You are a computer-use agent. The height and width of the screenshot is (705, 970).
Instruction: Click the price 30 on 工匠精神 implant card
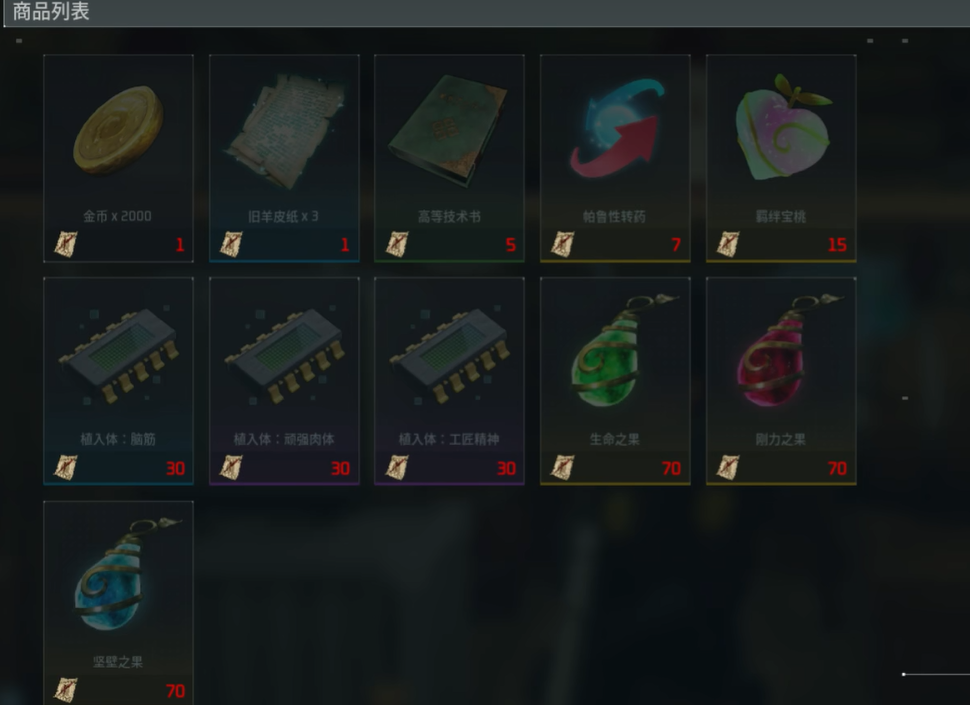click(x=506, y=468)
